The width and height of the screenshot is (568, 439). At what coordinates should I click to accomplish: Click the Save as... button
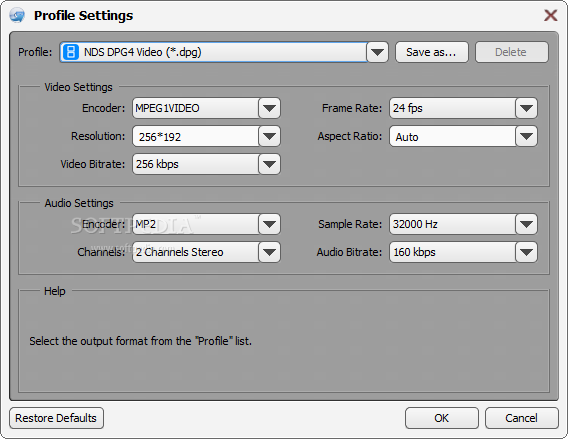[x=432, y=52]
